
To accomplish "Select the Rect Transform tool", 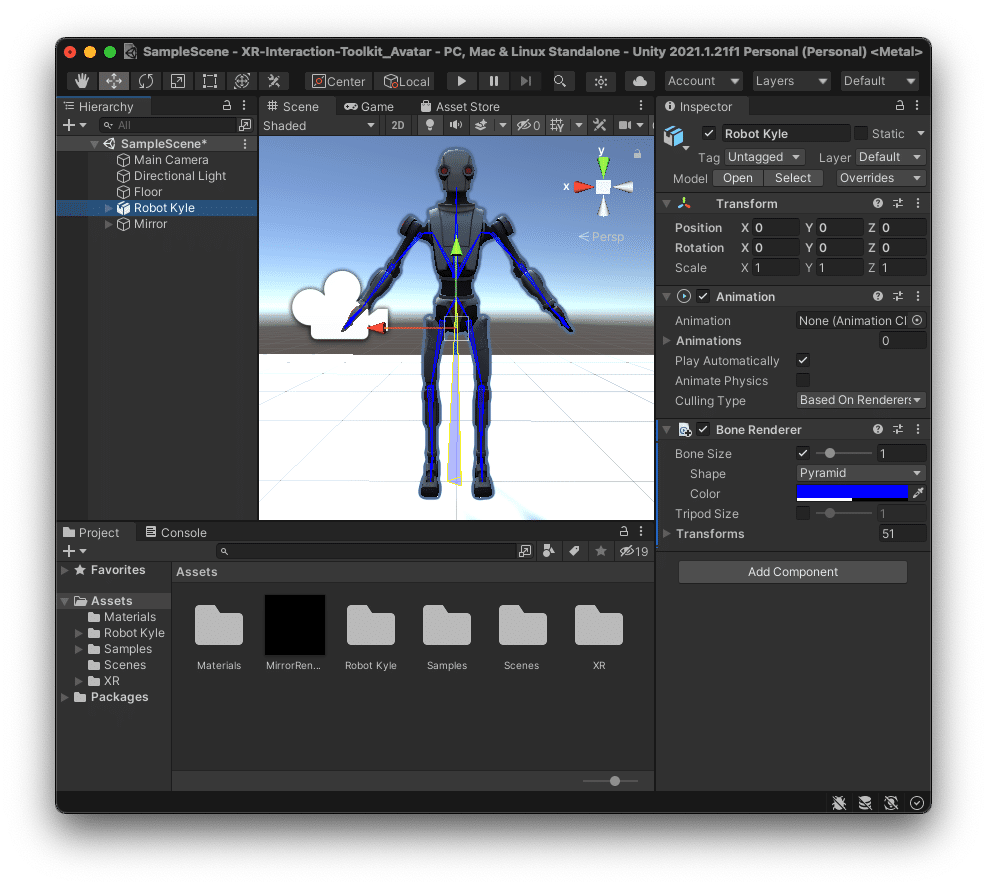I will [x=209, y=81].
